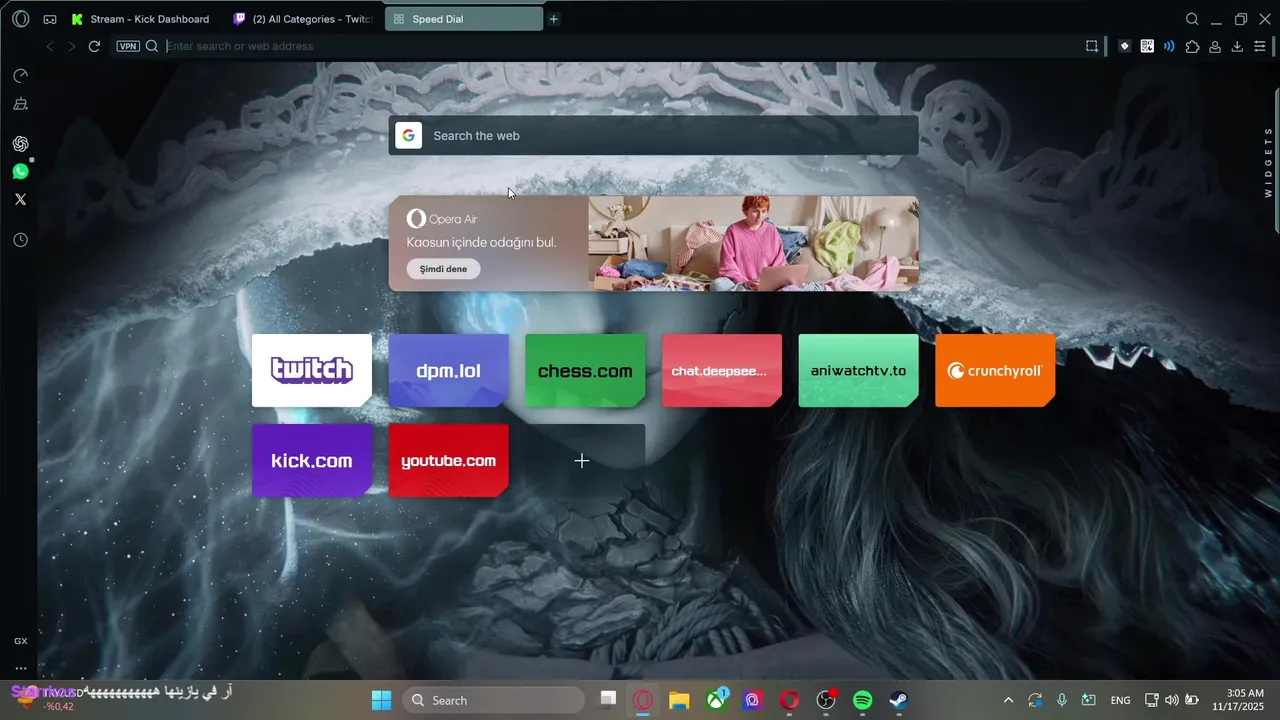Viewport: 1280px width, 720px height.
Task: Open the aniwatchtv.to speed dial tile
Action: tap(858, 370)
